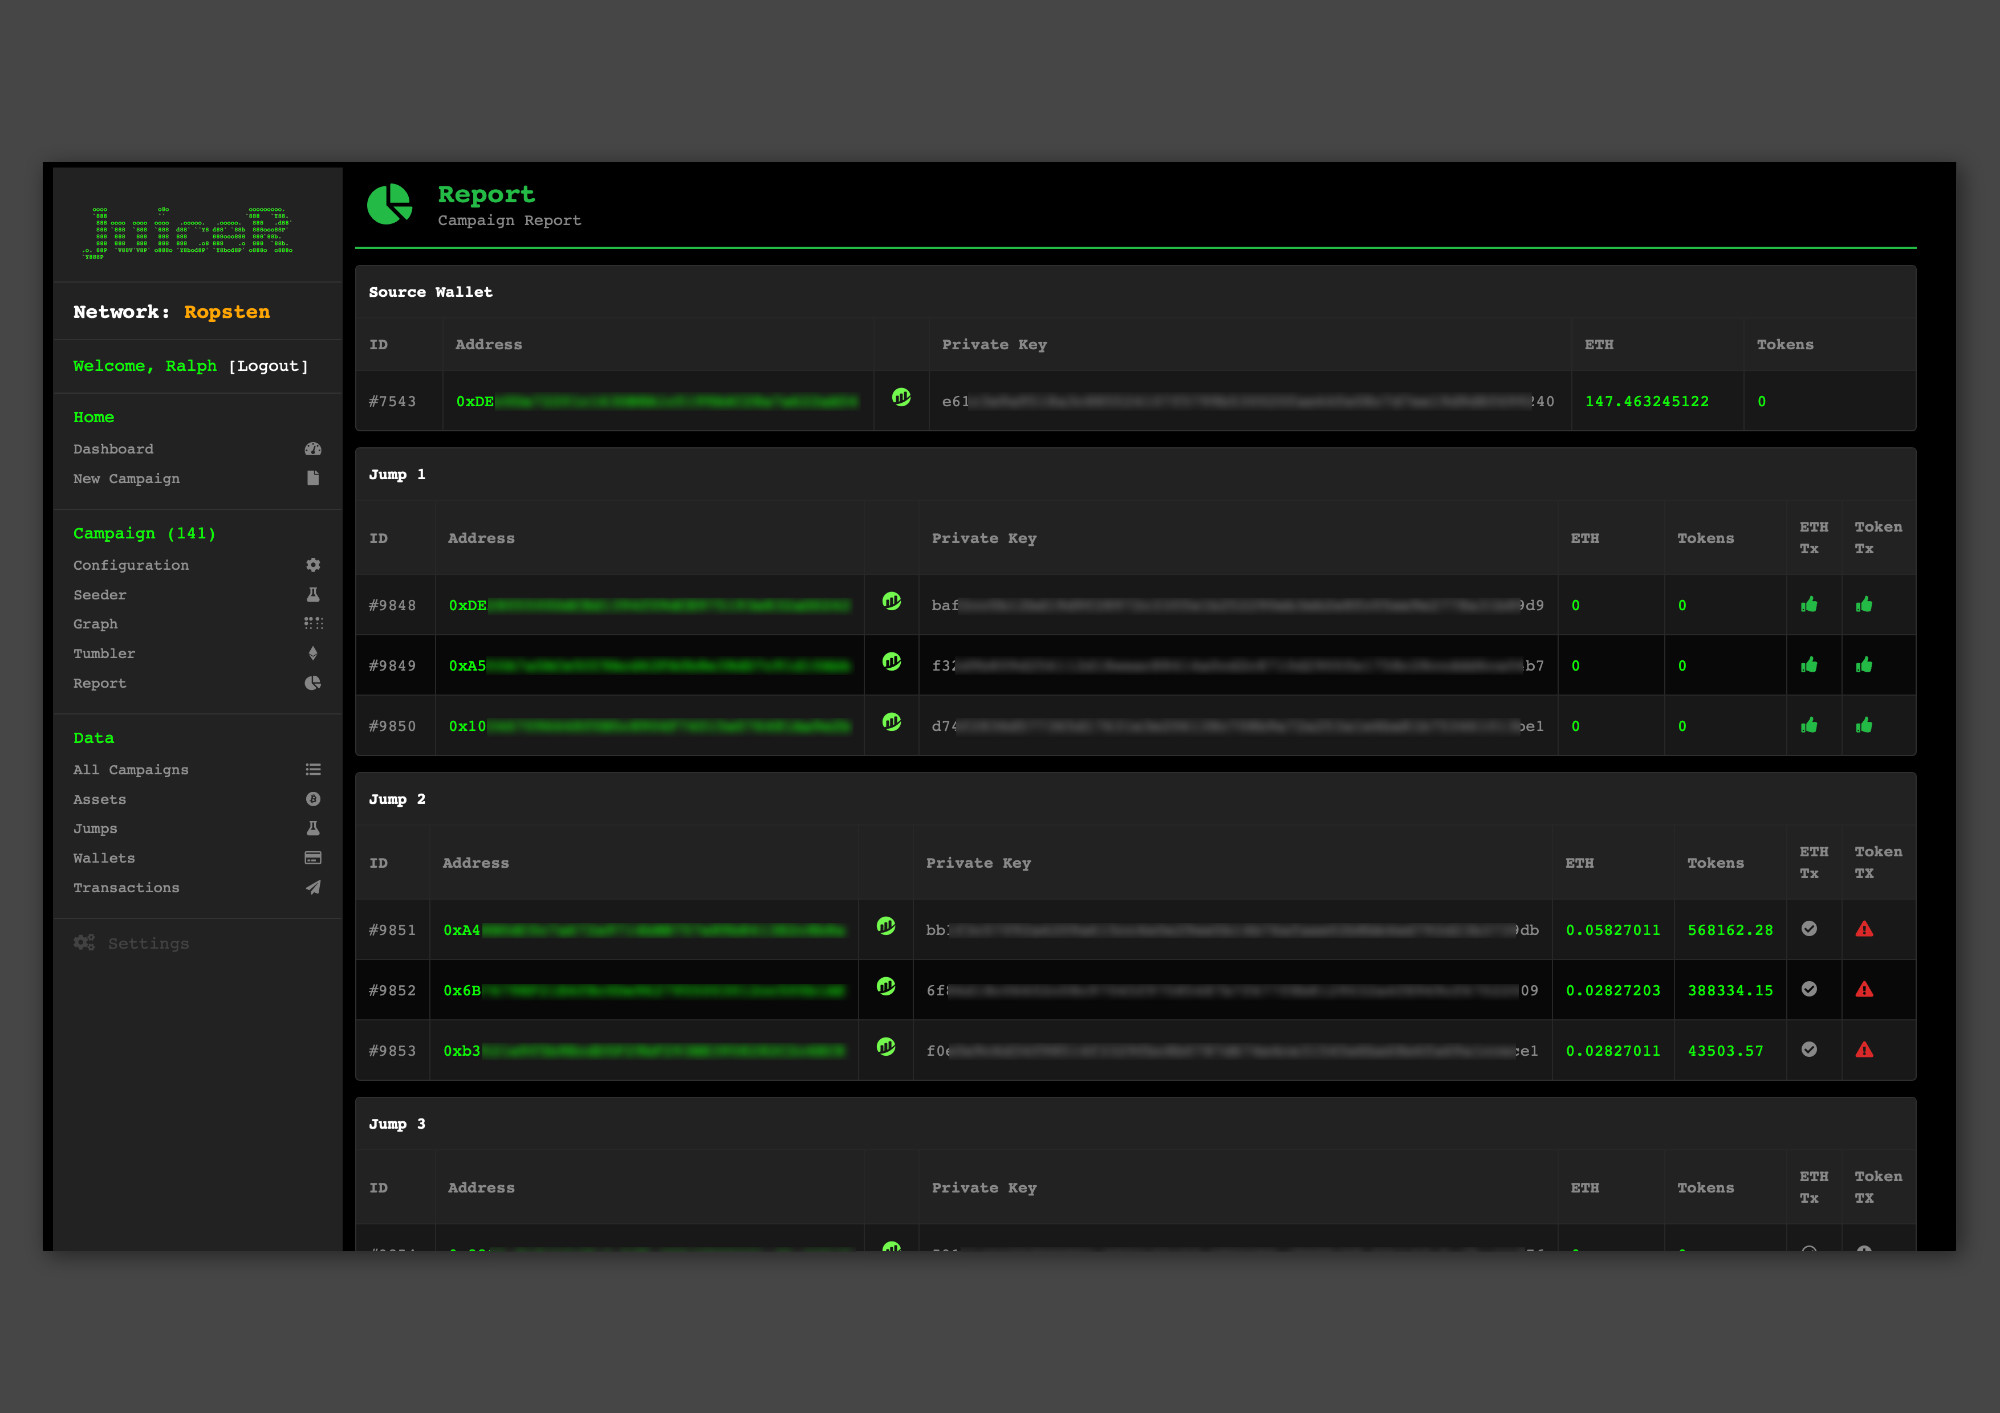2000x1413 pixels.
Task: Click the Settings gears icon
Action: point(84,943)
